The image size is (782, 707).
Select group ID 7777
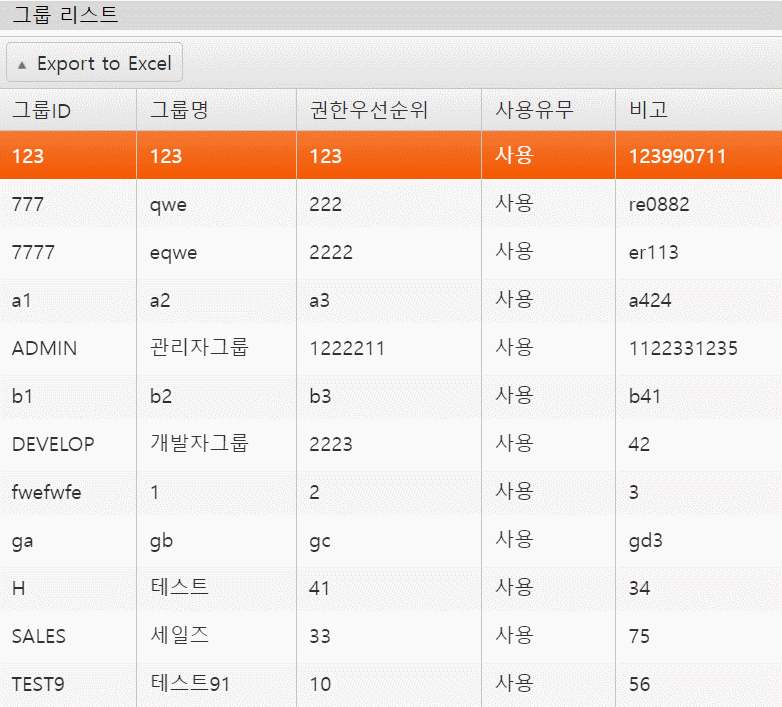pyautogui.click(x=33, y=252)
